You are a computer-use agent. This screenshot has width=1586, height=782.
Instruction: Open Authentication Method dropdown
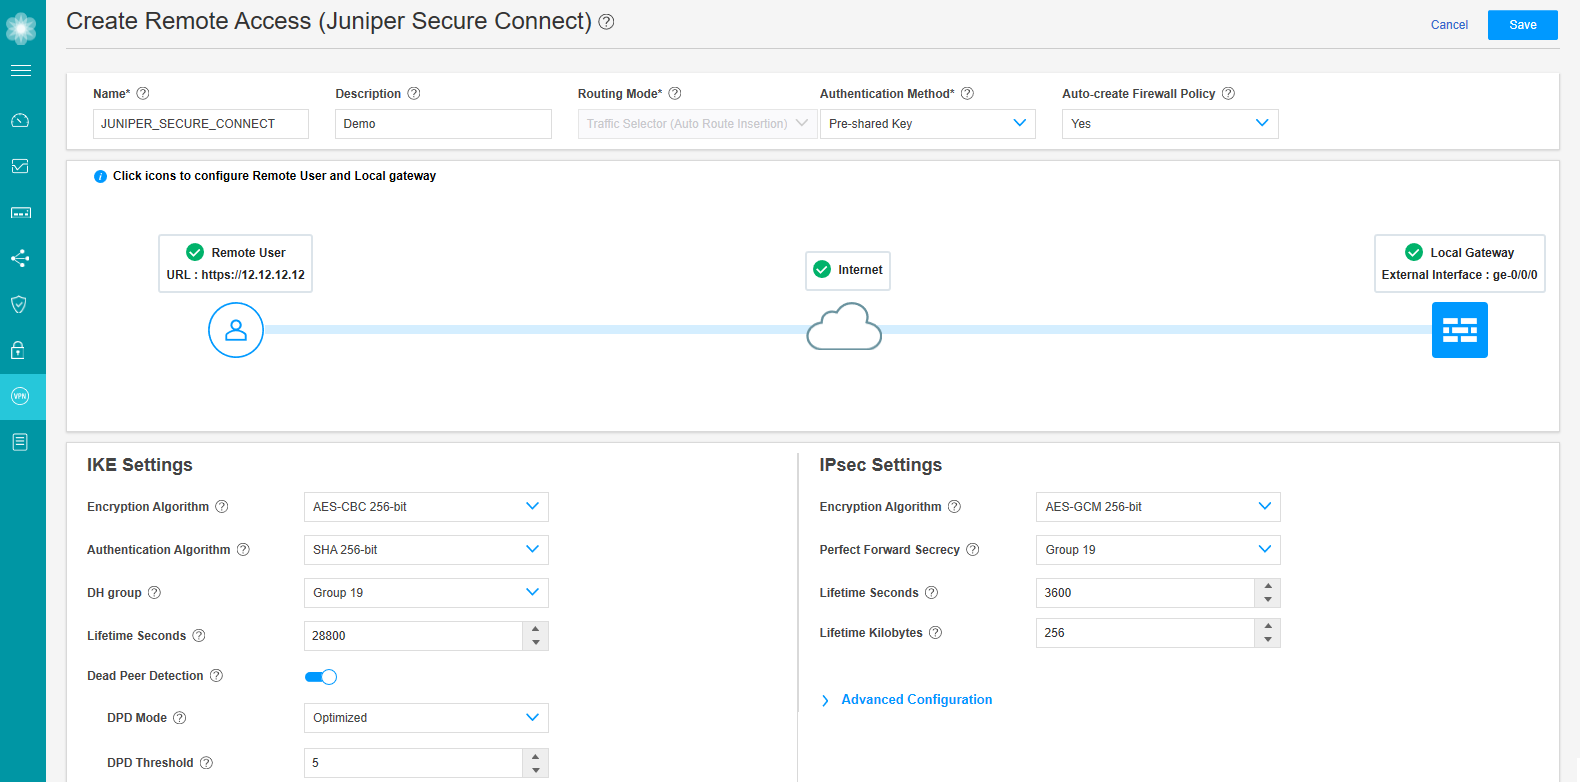(x=927, y=124)
